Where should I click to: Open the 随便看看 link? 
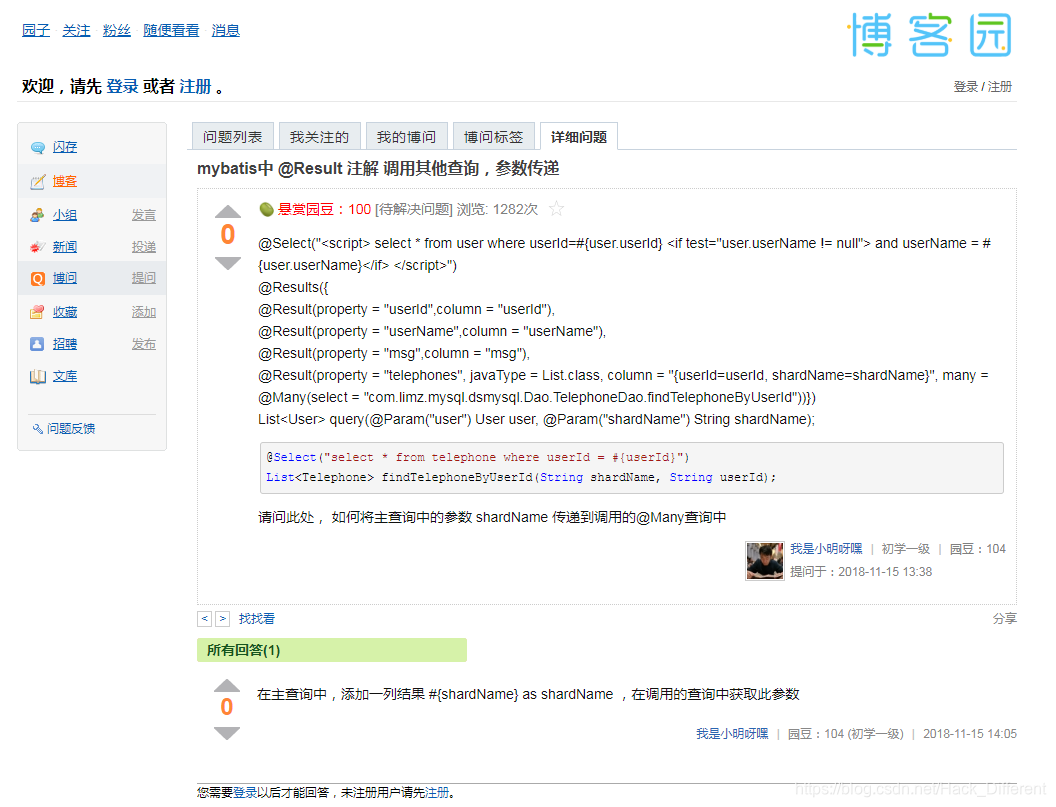pyautogui.click(x=171, y=30)
